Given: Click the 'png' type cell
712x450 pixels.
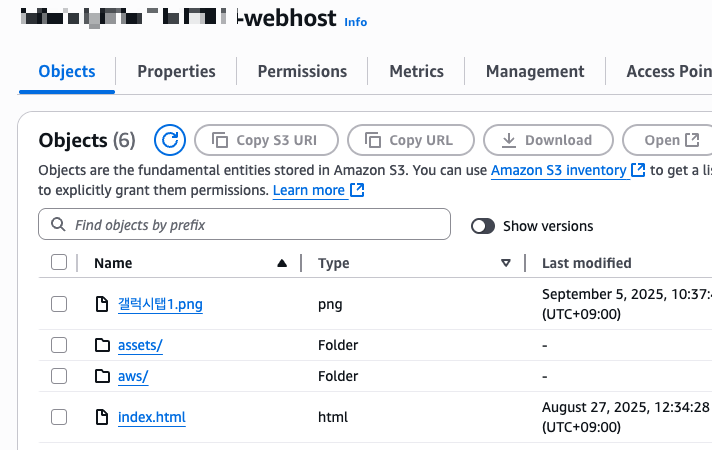Looking at the screenshot, I should click(x=330, y=304).
